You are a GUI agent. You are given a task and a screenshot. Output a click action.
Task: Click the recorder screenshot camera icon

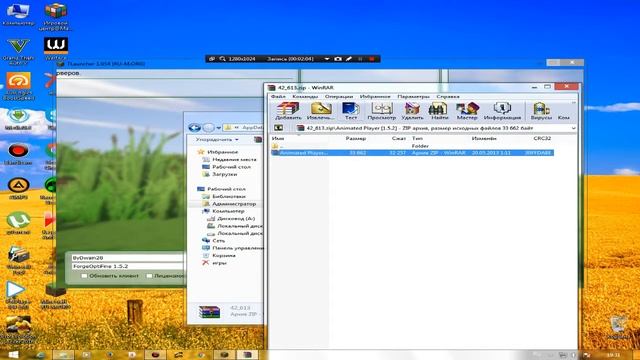338,59
